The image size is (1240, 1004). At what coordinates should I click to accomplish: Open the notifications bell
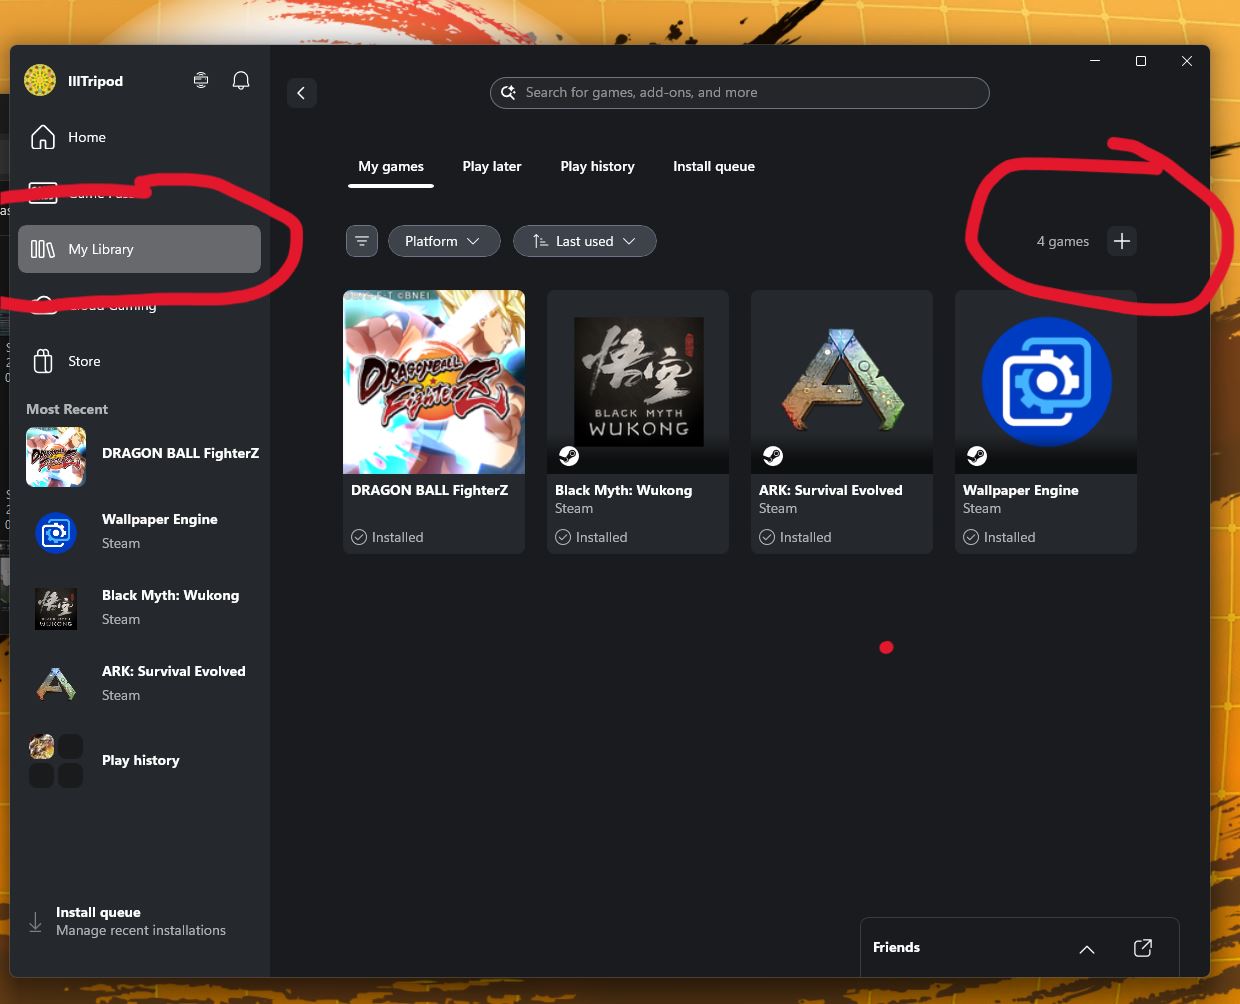241,81
